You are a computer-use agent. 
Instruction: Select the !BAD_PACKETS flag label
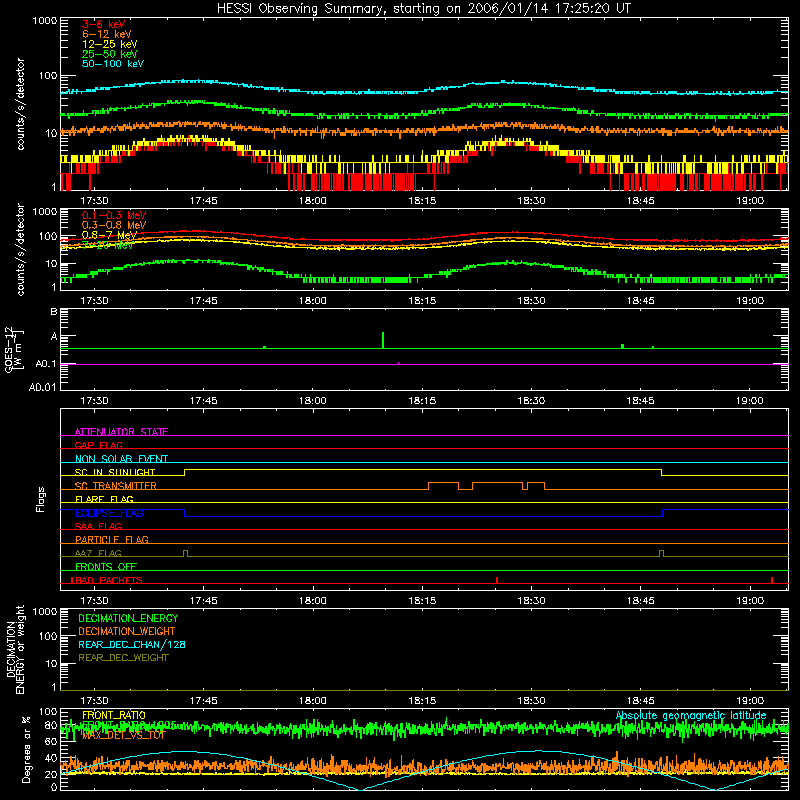(x=106, y=580)
